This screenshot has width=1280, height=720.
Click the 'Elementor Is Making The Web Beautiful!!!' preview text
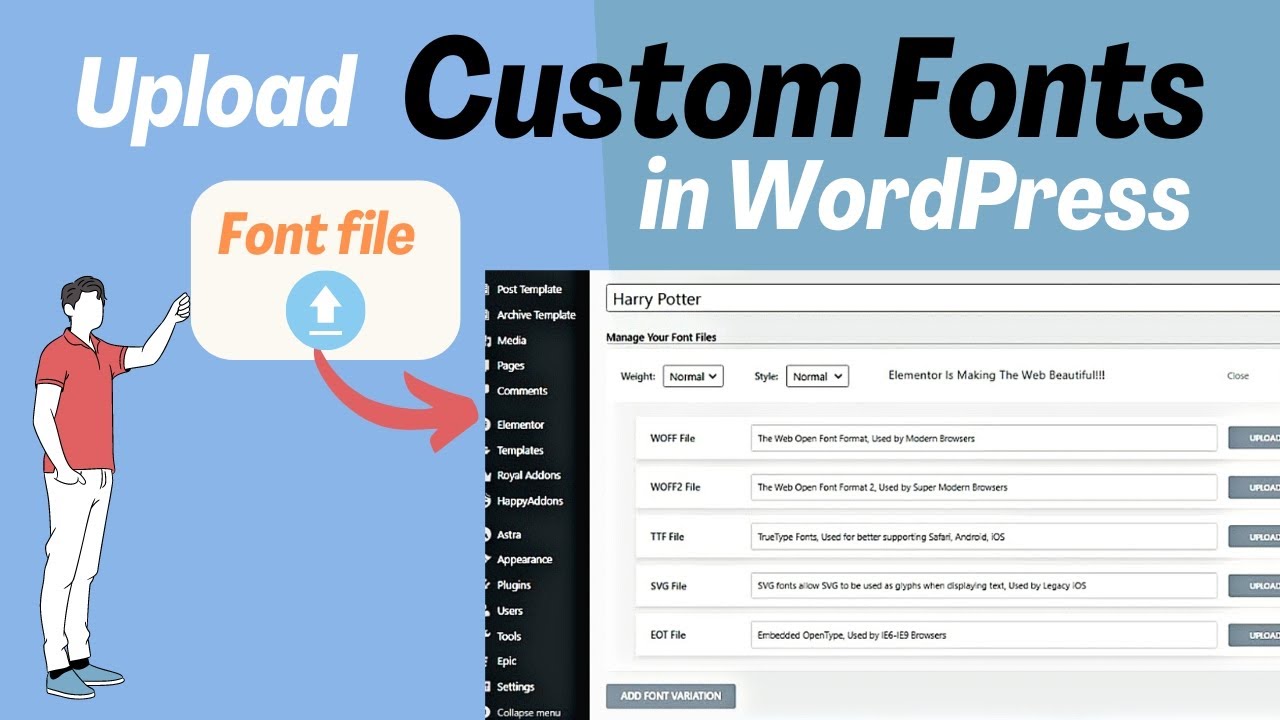[996, 376]
